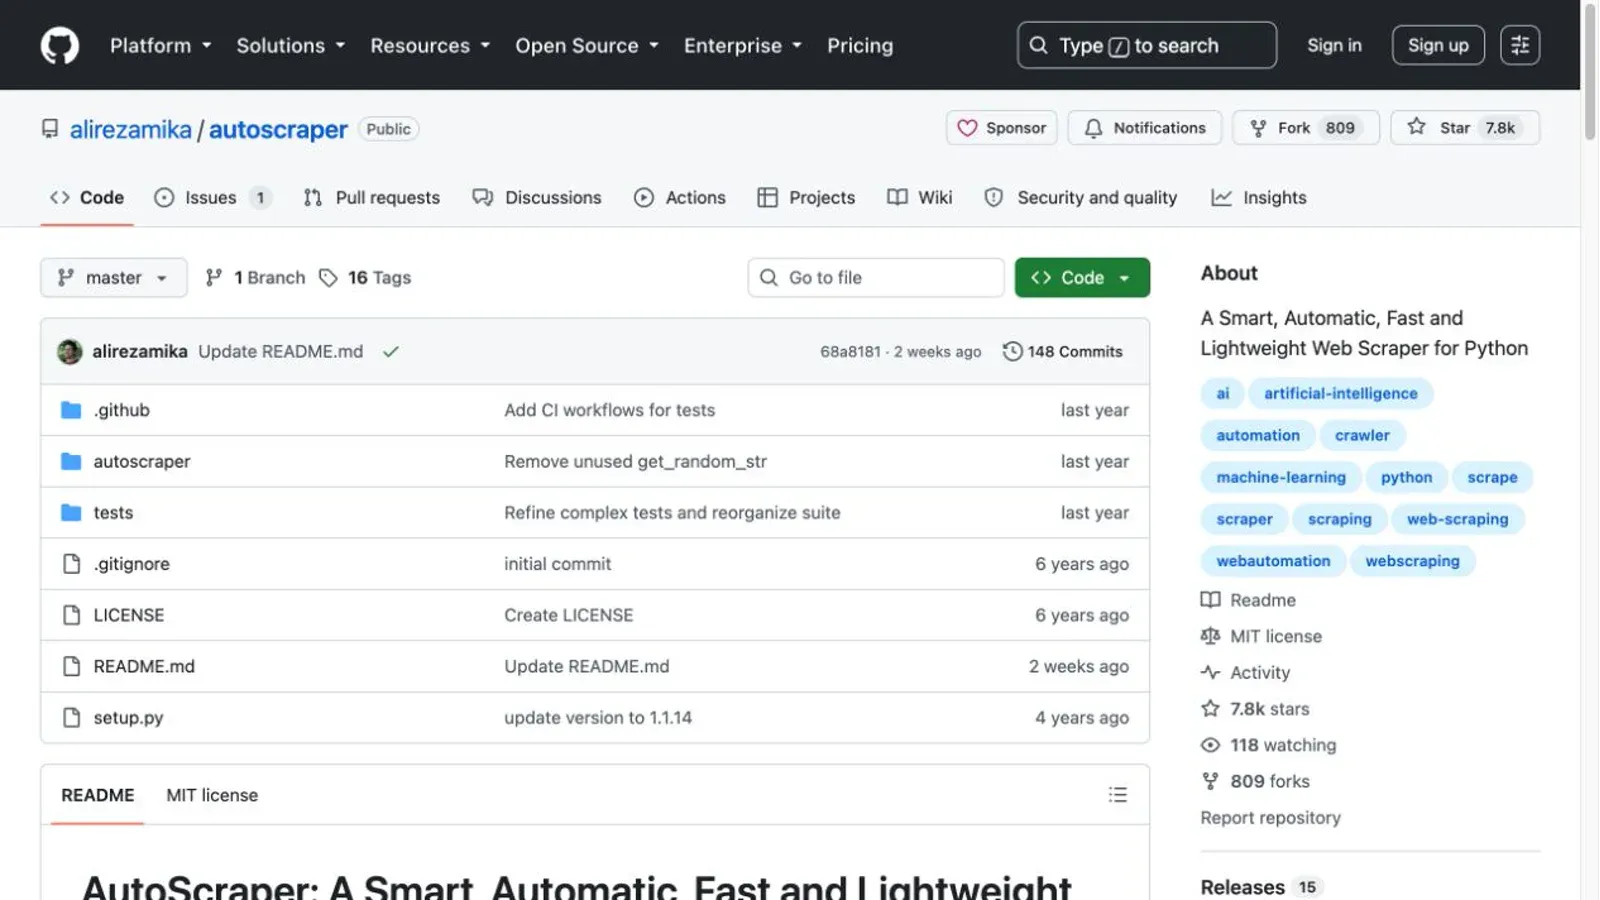Expand the Enterprise menu
Viewport: 1600px width, 900px height.
pos(743,46)
